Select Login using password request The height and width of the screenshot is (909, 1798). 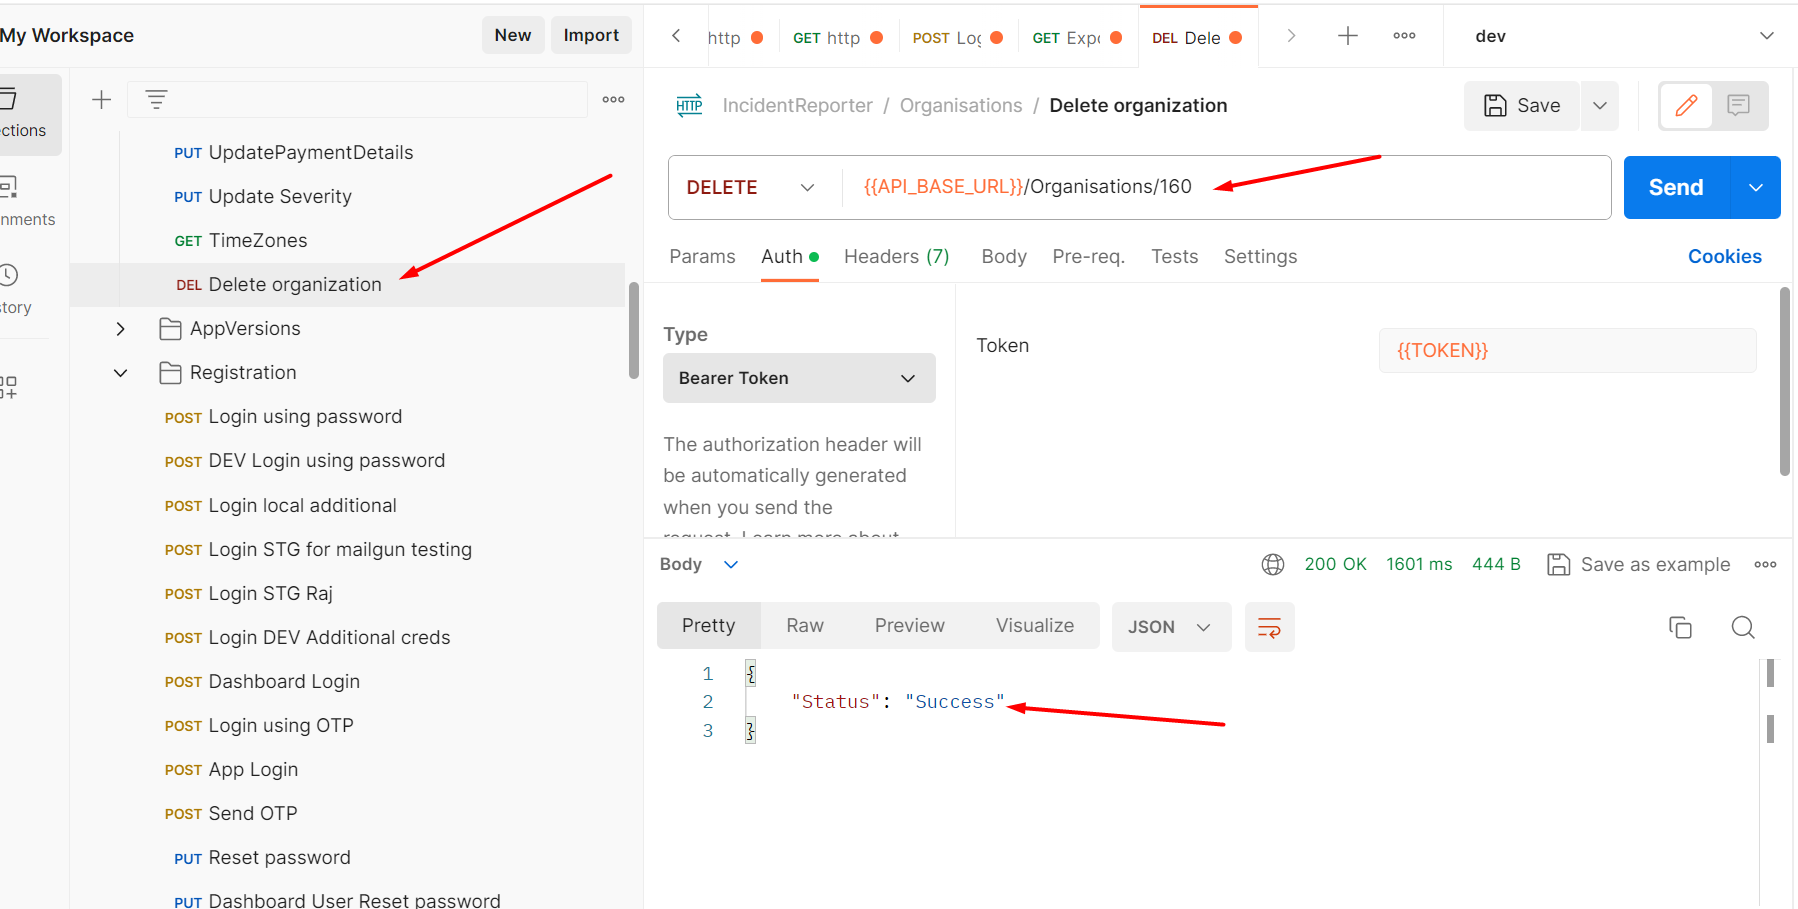(x=304, y=417)
